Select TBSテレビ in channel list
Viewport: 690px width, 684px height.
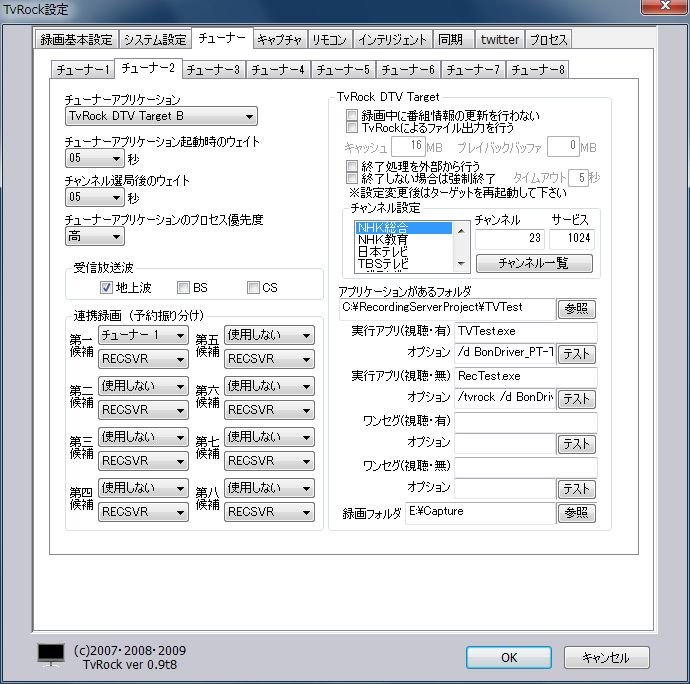[404, 263]
